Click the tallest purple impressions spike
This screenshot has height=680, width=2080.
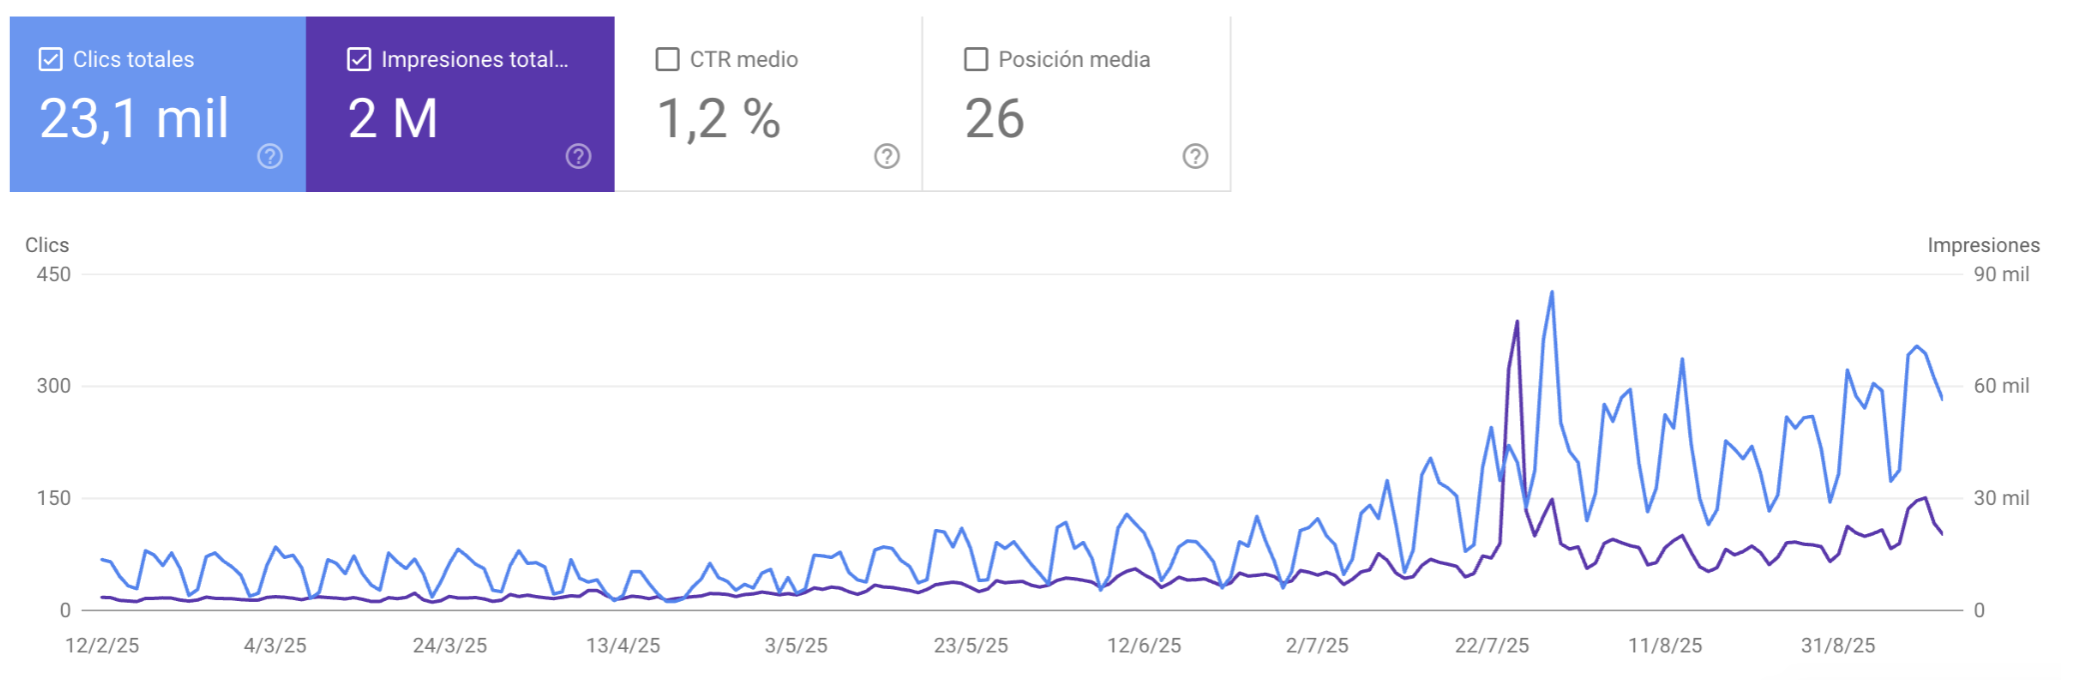1517,322
